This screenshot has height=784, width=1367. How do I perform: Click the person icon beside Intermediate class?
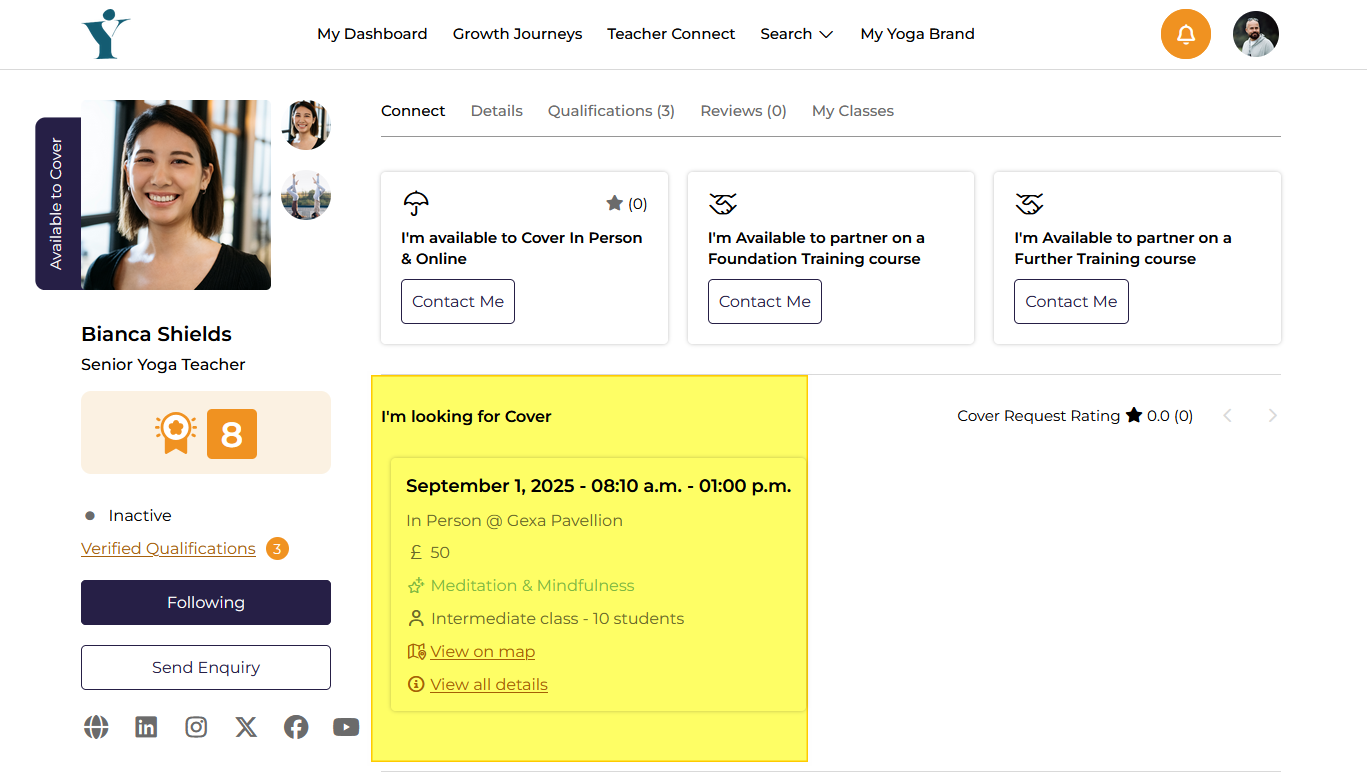pyautogui.click(x=416, y=618)
